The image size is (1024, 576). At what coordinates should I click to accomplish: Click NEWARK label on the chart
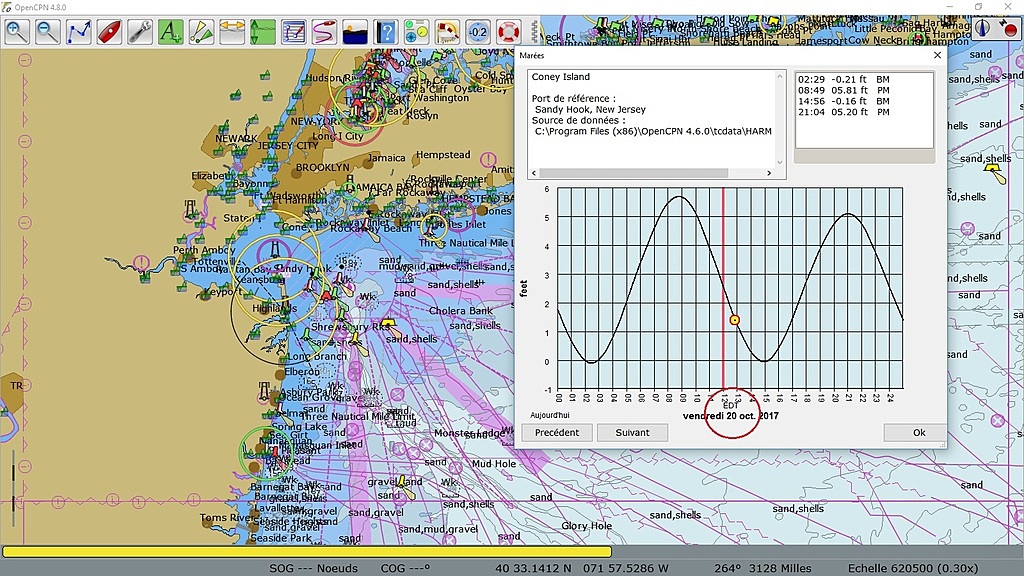coord(236,138)
